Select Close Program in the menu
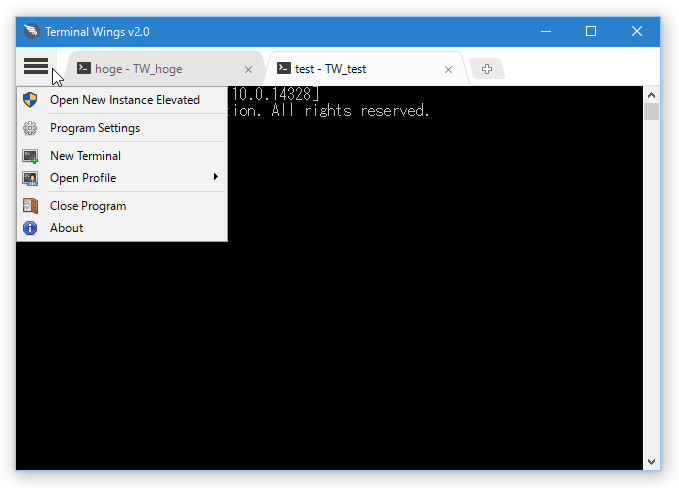This screenshot has width=679, height=488. 122,206
